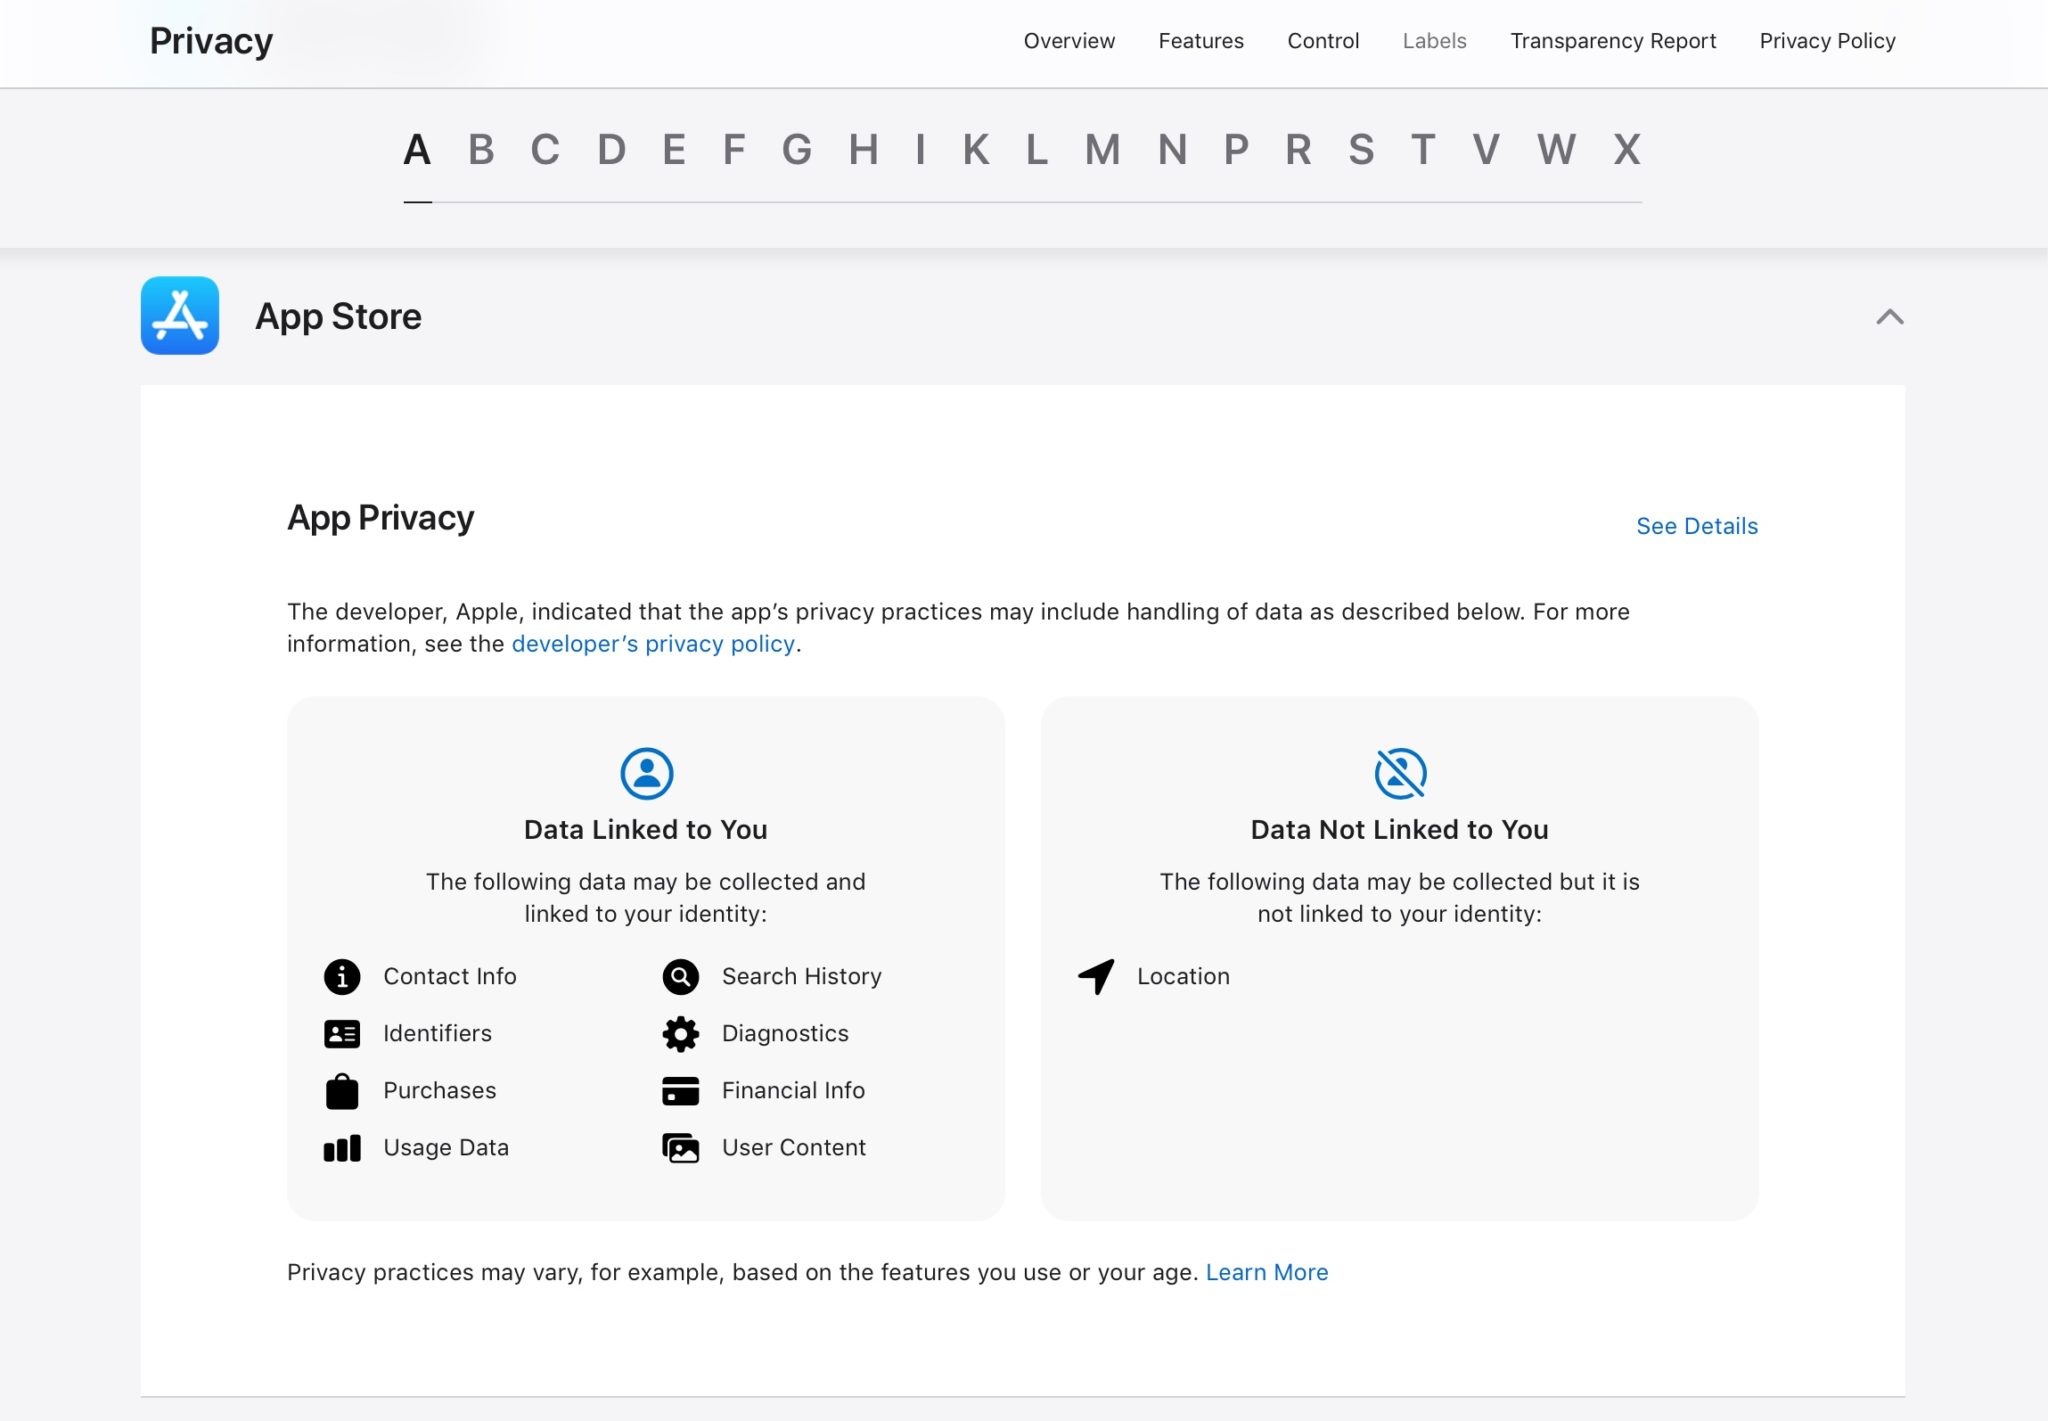Image resolution: width=2048 pixels, height=1421 pixels.
Task: Click the Data Linked to You person icon
Action: (645, 772)
